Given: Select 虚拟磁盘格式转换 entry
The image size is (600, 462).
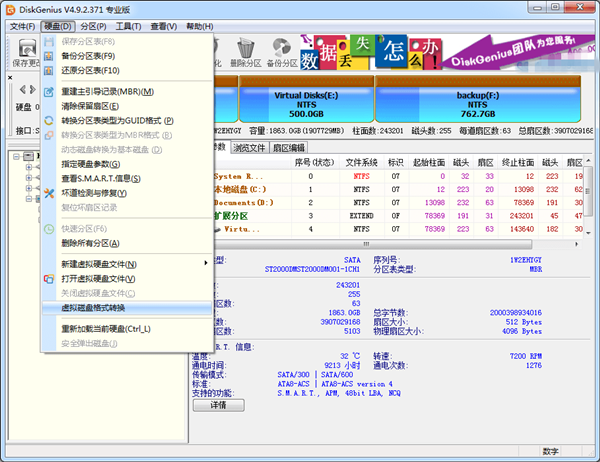Looking at the screenshot, I should click(x=126, y=308).
